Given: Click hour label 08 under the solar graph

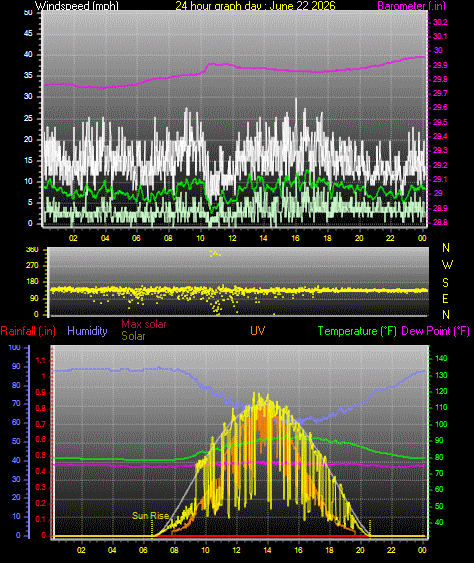Looking at the screenshot, I should click(174, 550).
